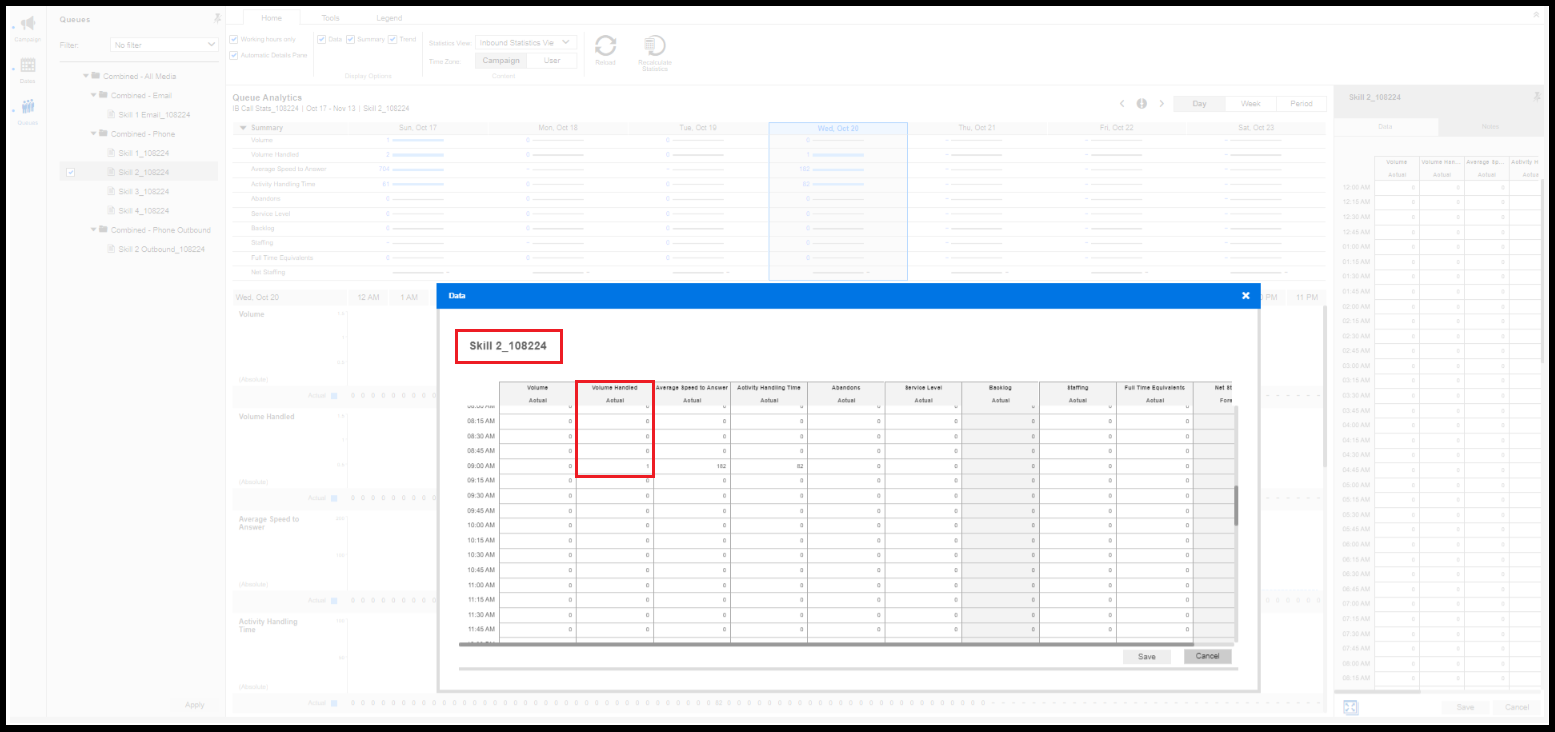
Task: Toggle the Summary display checkbox
Action: pyautogui.click(x=351, y=39)
